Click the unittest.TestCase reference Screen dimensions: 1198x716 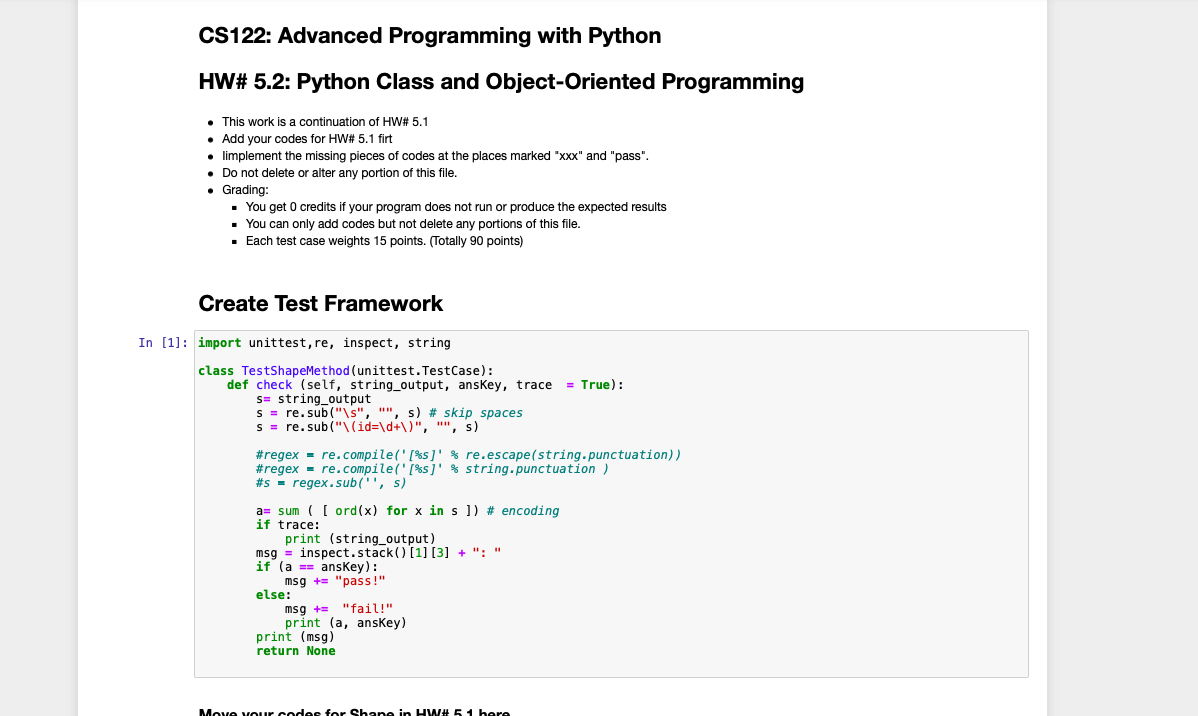[x=416, y=370]
